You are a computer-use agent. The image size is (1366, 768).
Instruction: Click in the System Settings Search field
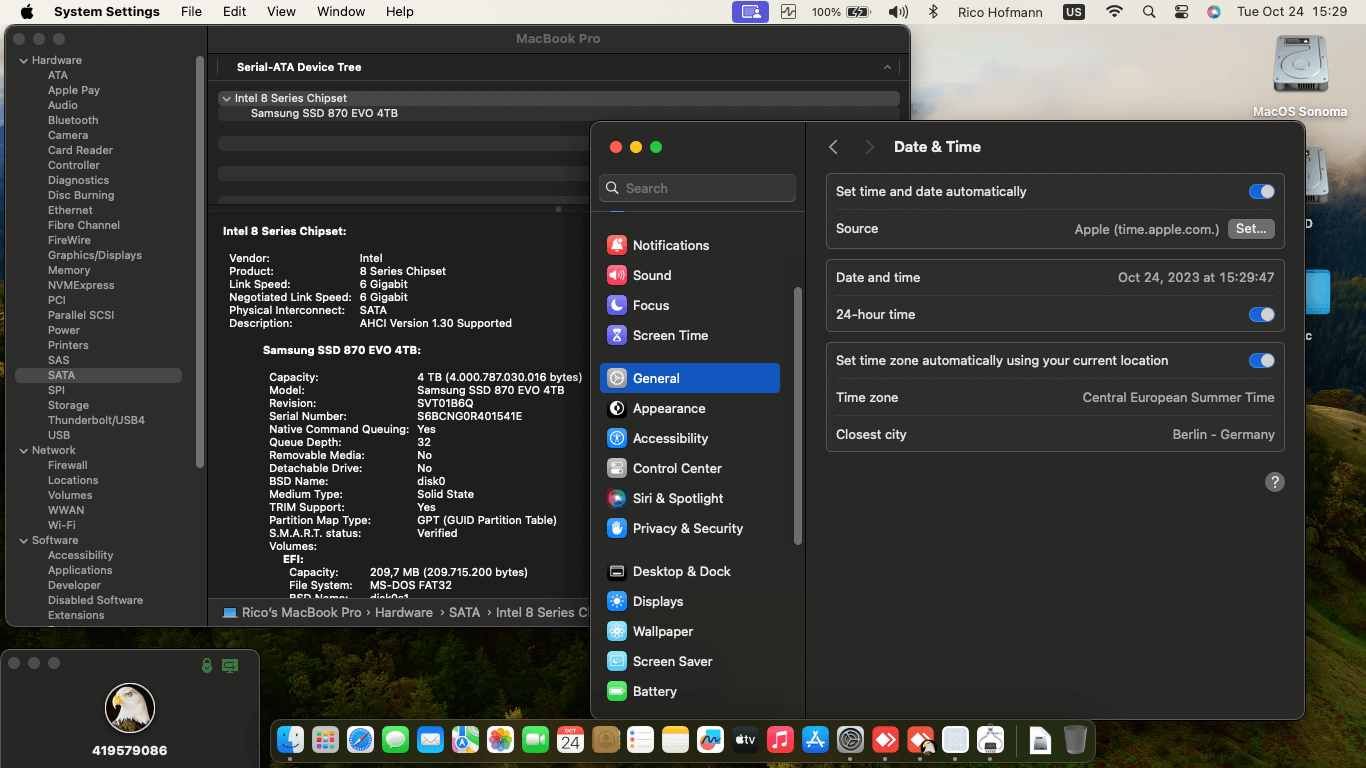click(x=698, y=188)
